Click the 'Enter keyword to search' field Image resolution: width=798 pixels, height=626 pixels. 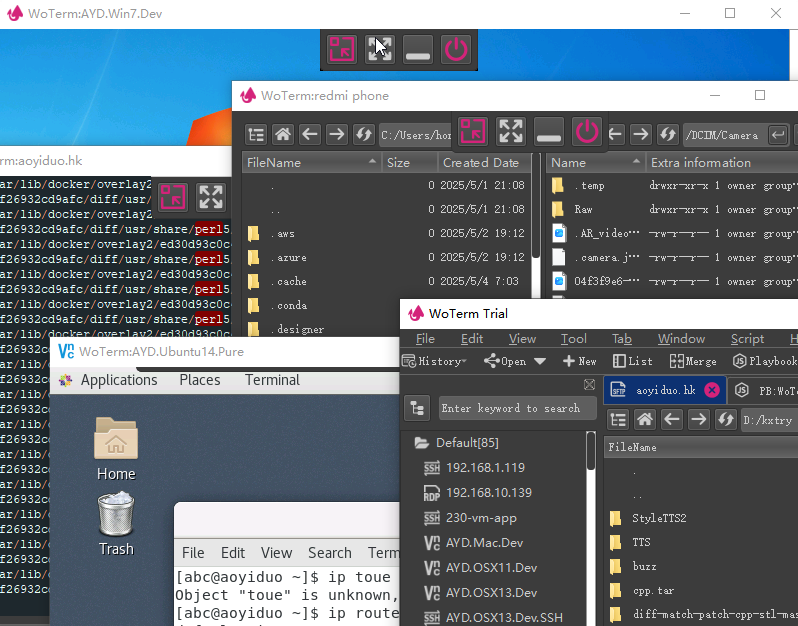click(510, 408)
